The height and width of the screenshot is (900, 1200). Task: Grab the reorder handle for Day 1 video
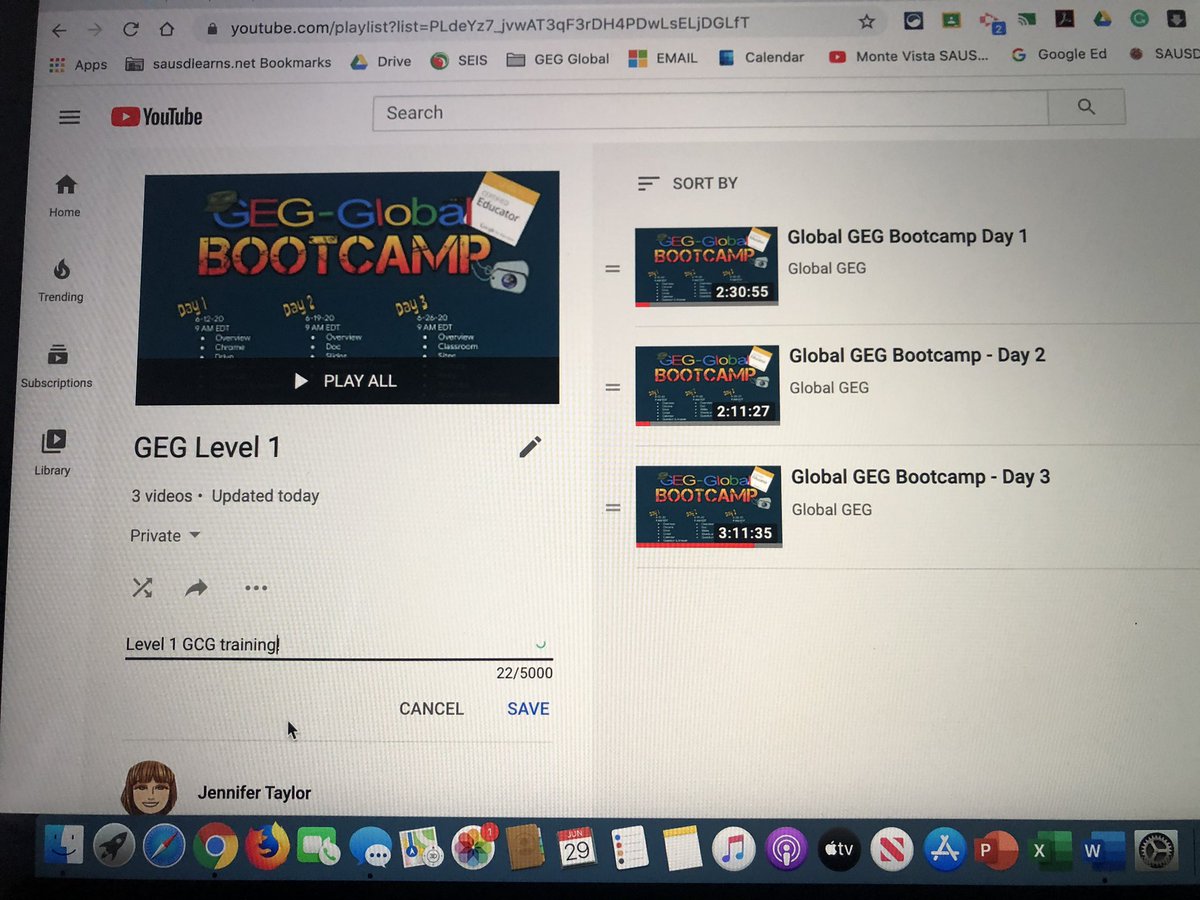click(x=612, y=269)
